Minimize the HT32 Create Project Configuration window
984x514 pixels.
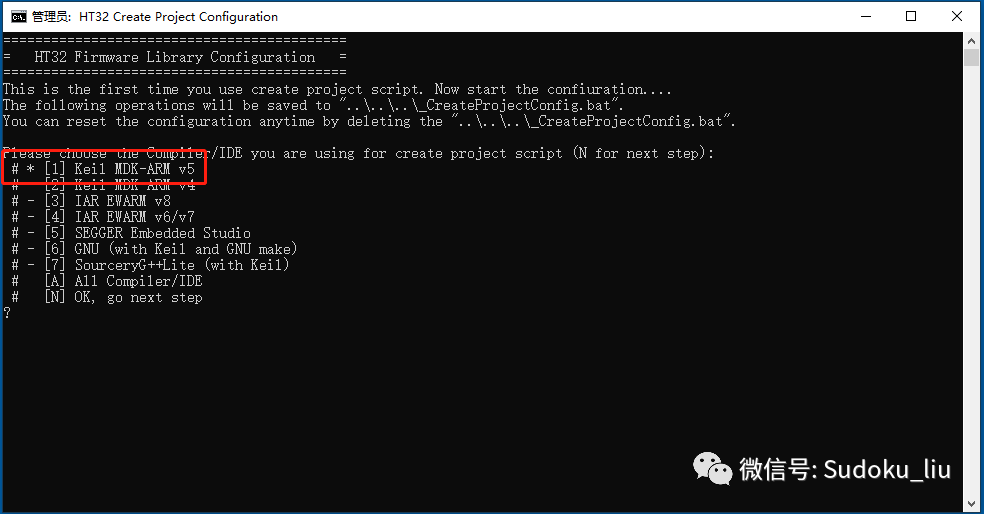[x=866, y=17]
